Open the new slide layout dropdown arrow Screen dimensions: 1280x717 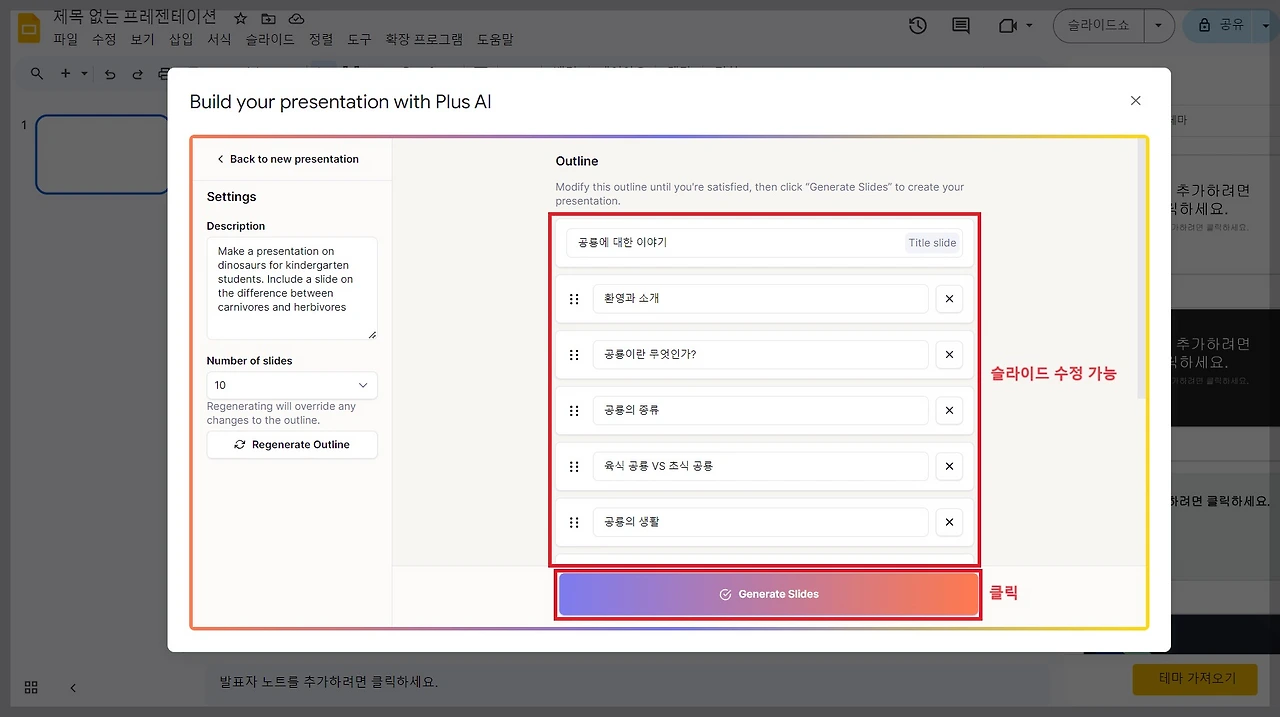click(85, 73)
